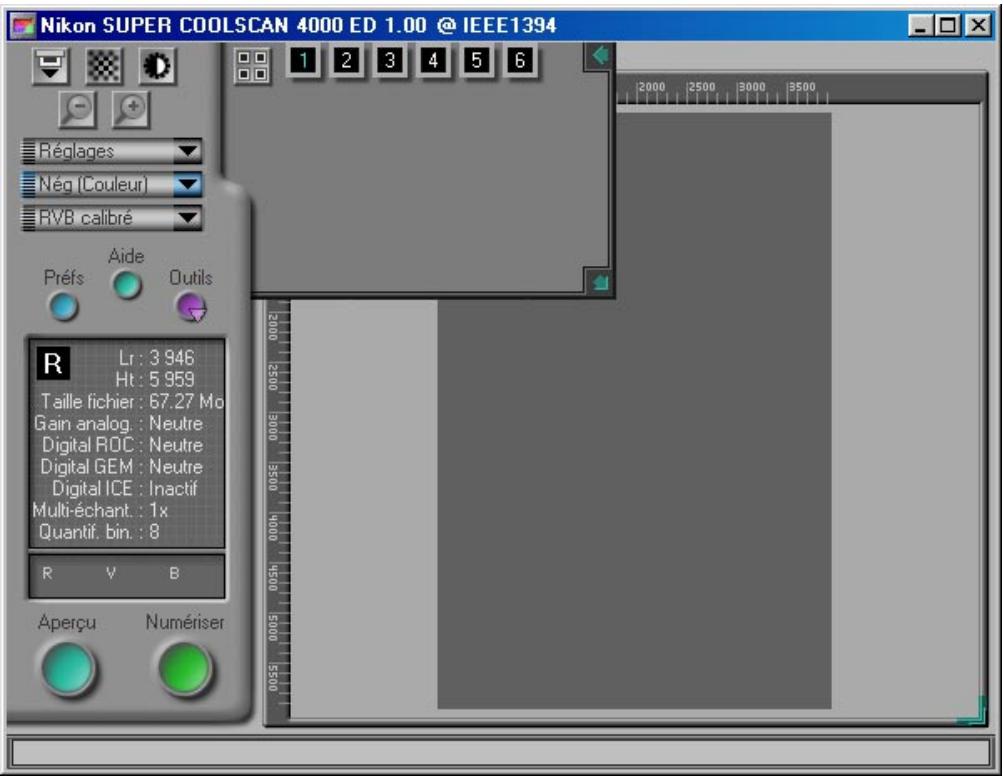
Task: Click the Digital GEM : Neutre row
Action: (x=122, y=467)
